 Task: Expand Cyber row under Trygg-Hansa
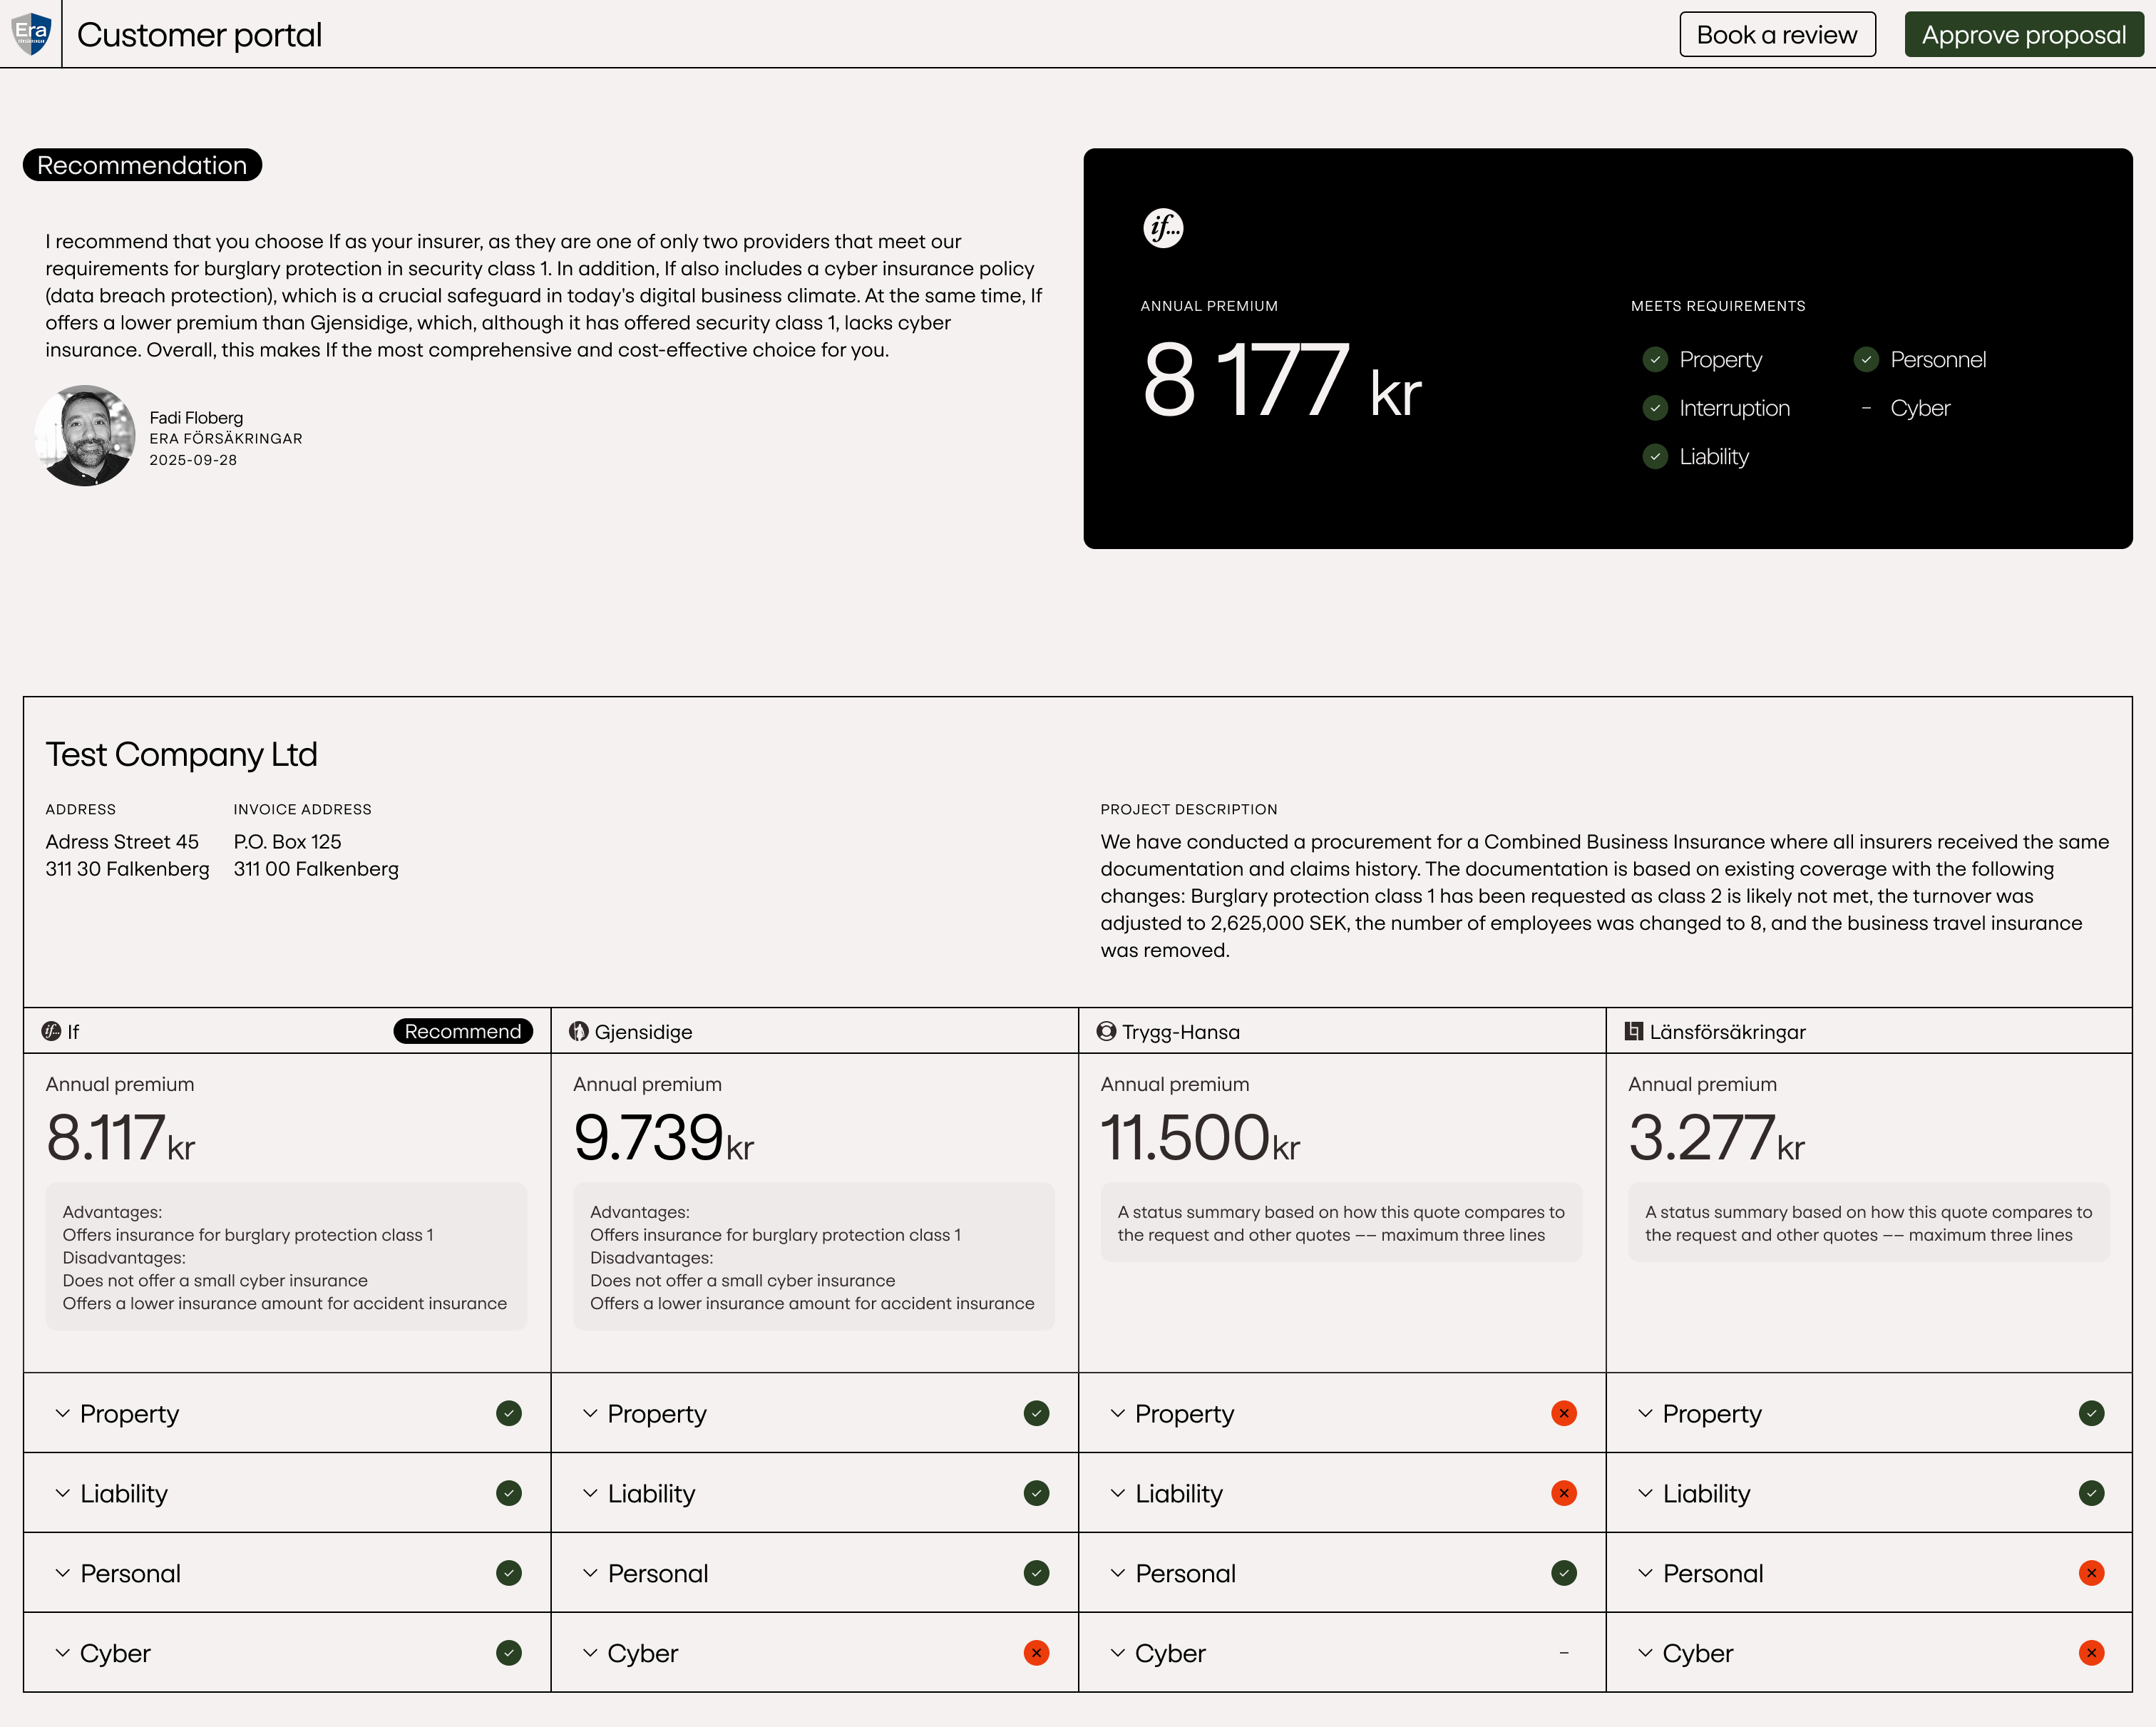click(x=1117, y=1653)
